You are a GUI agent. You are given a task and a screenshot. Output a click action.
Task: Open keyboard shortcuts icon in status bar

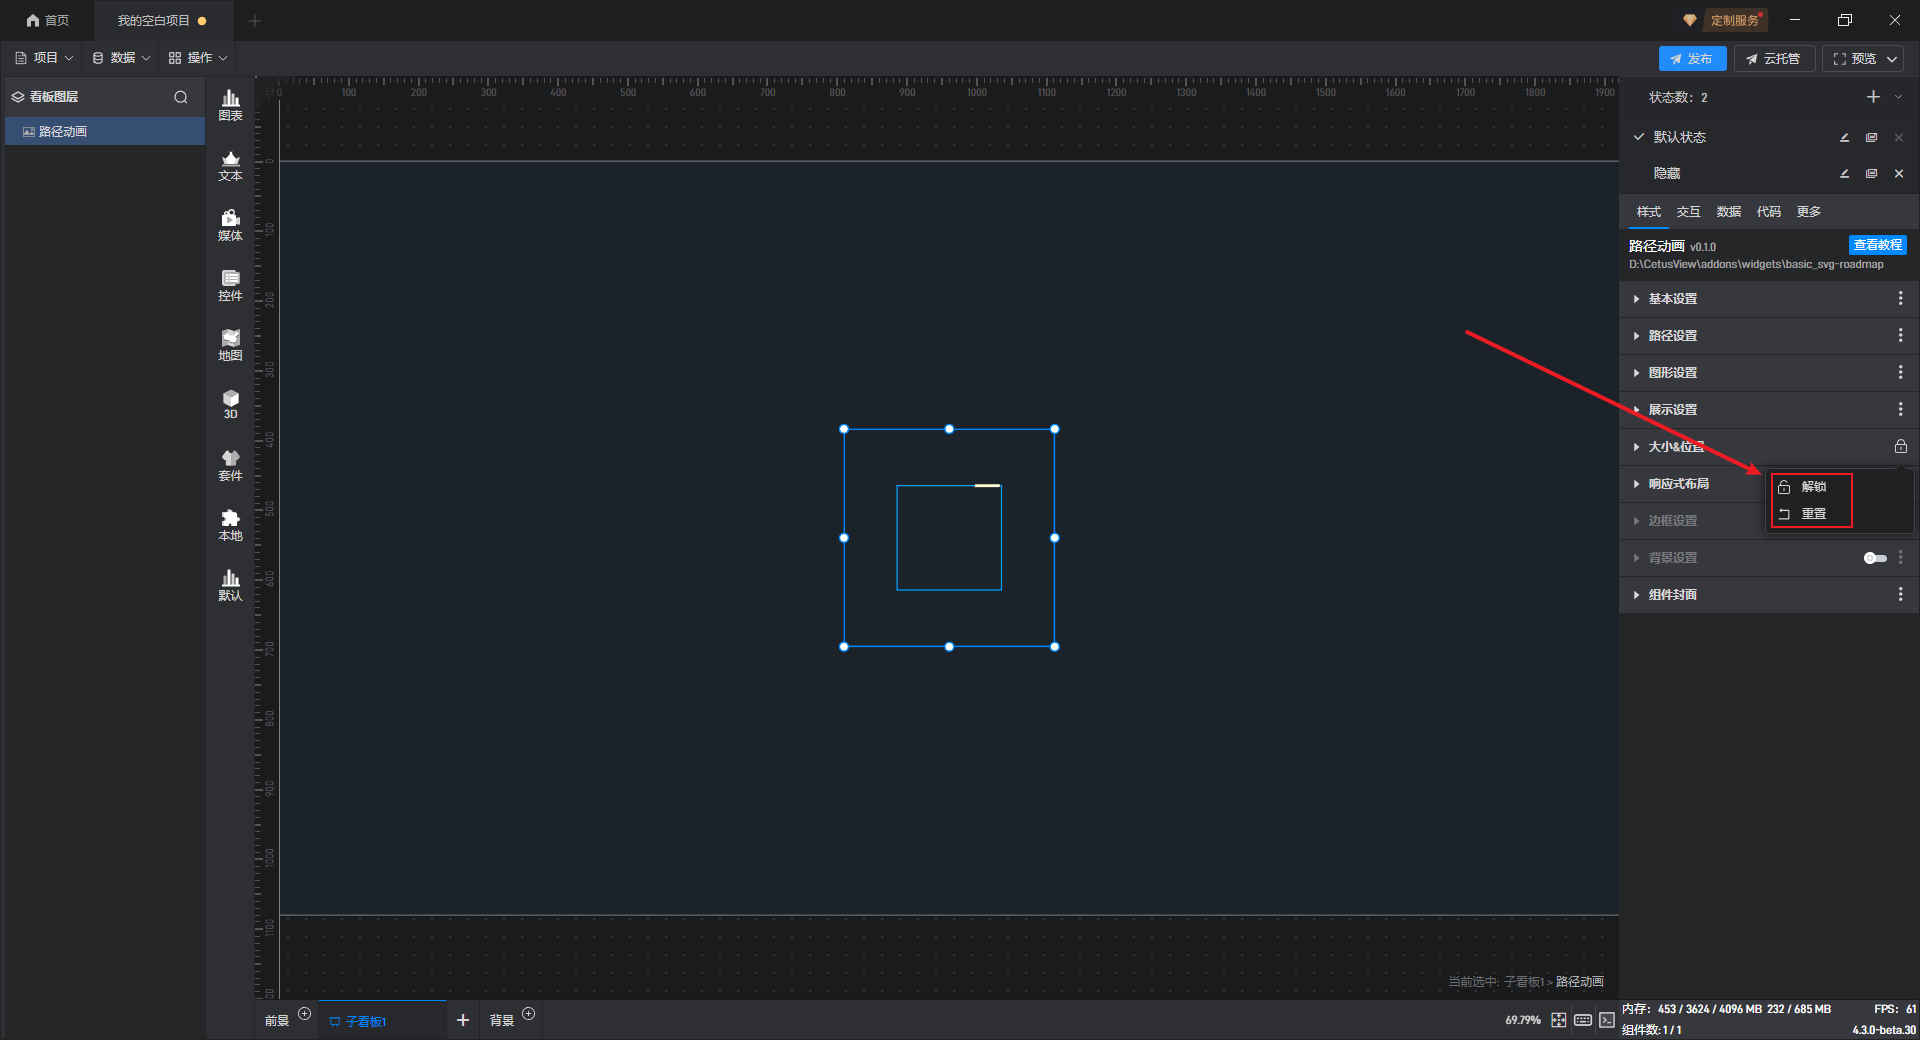(1583, 1020)
